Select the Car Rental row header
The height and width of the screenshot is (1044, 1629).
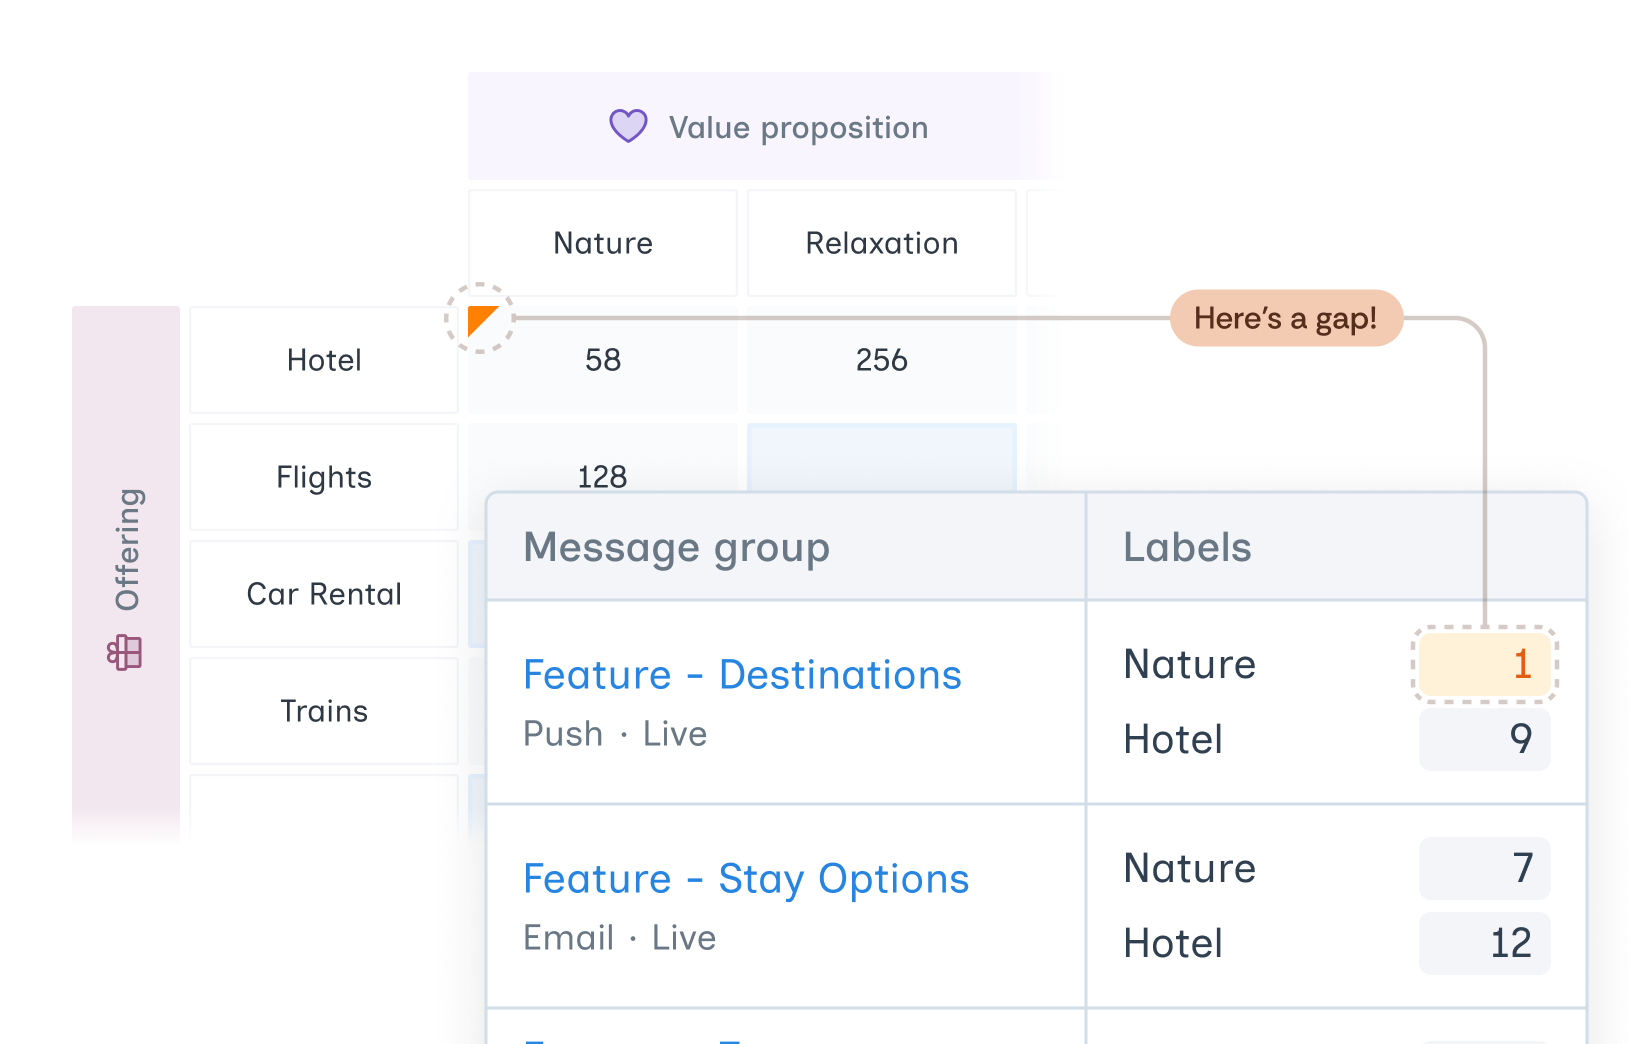pyautogui.click(x=324, y=594)
